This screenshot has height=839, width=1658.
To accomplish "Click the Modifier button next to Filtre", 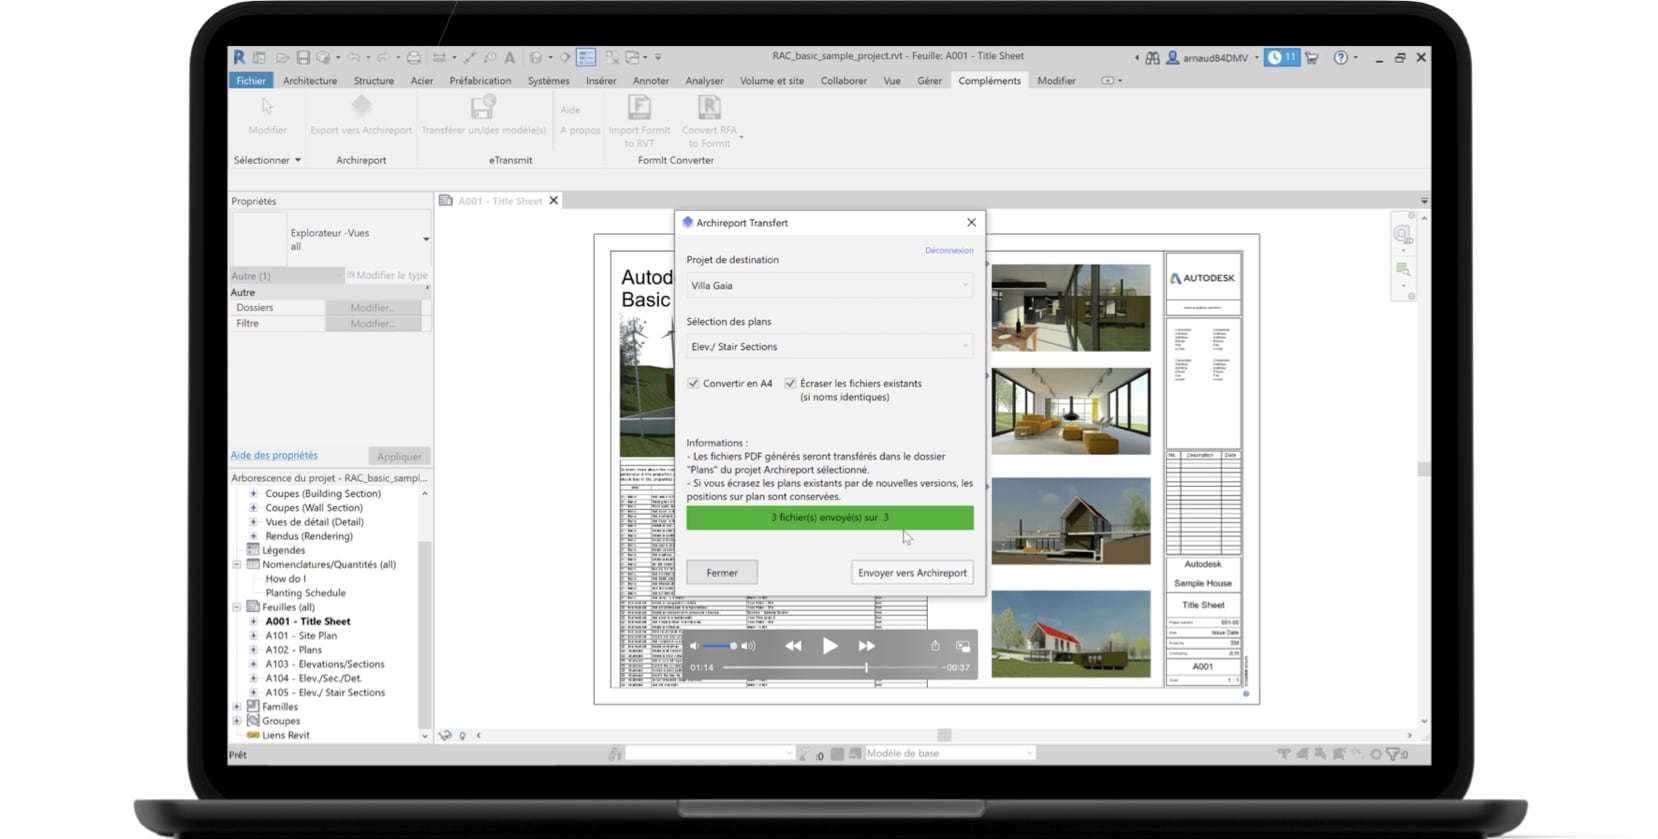I will point(373,323).
